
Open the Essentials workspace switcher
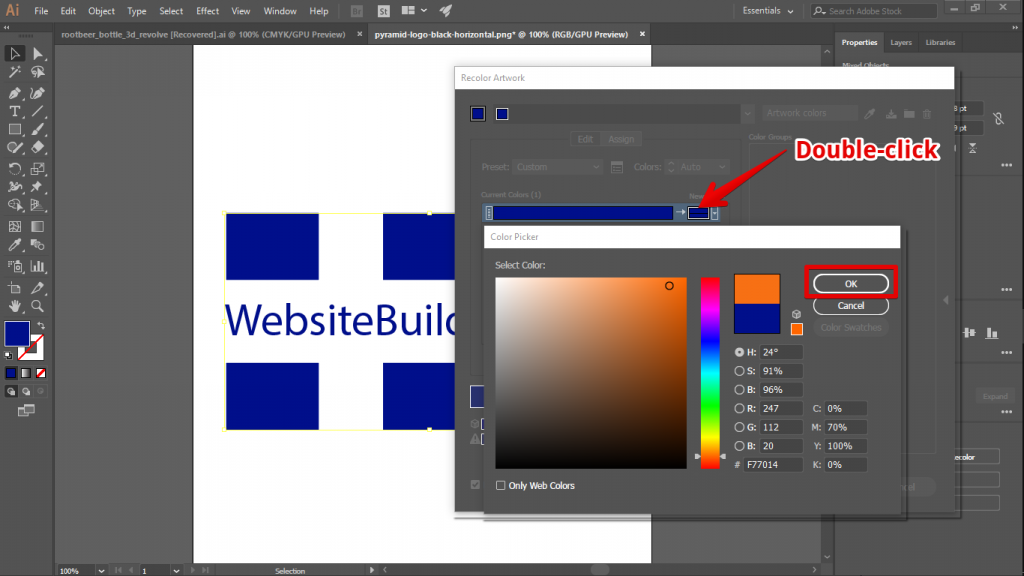pos(766,10)
